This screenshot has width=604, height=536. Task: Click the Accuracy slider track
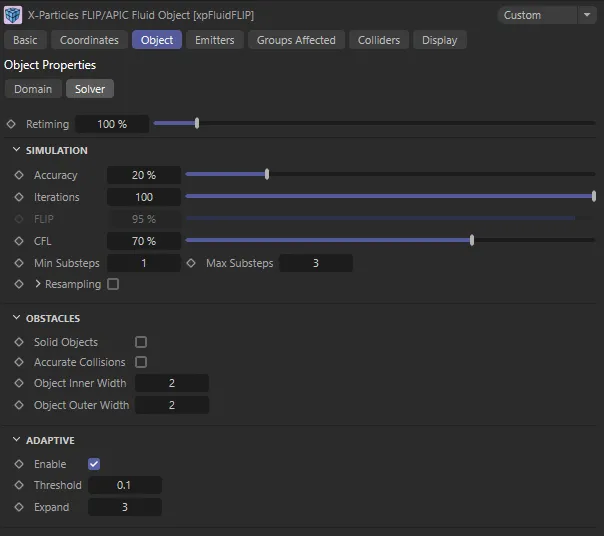pyautogui.click(x=390, y=175)
